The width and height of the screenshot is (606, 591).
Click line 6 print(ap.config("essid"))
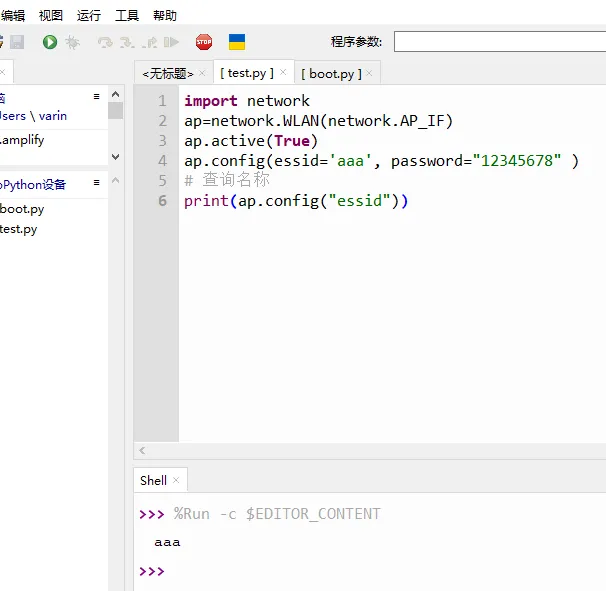(296, 201)
